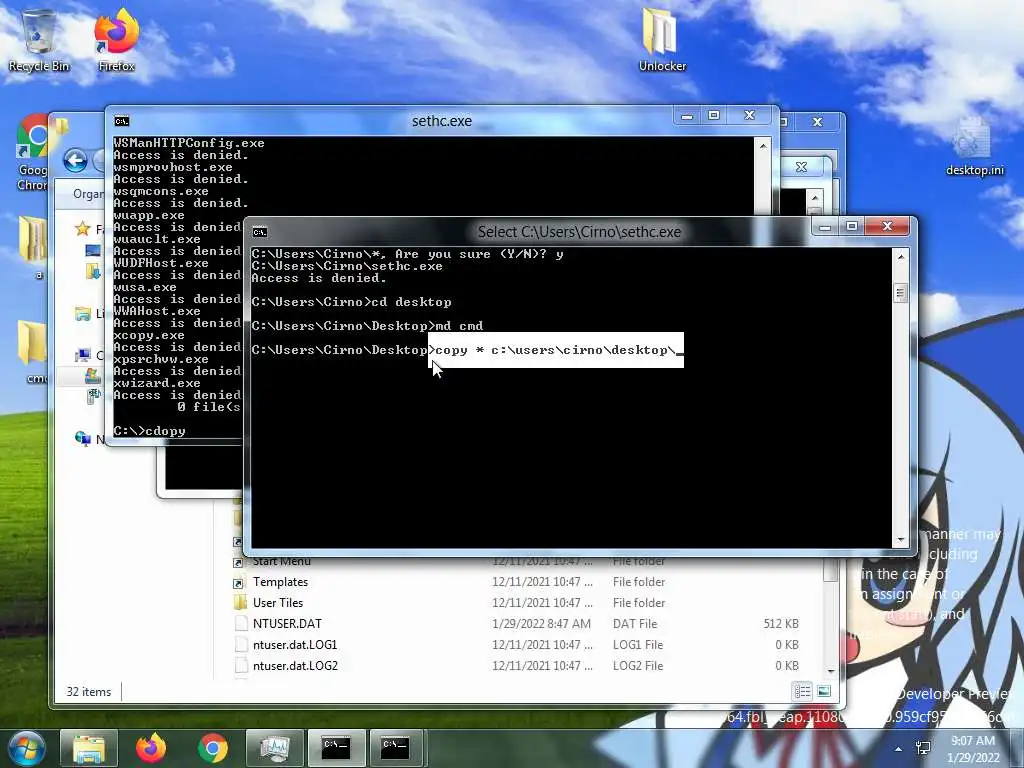Switch to first command prompt taskbar button

[x=336, y=748]
